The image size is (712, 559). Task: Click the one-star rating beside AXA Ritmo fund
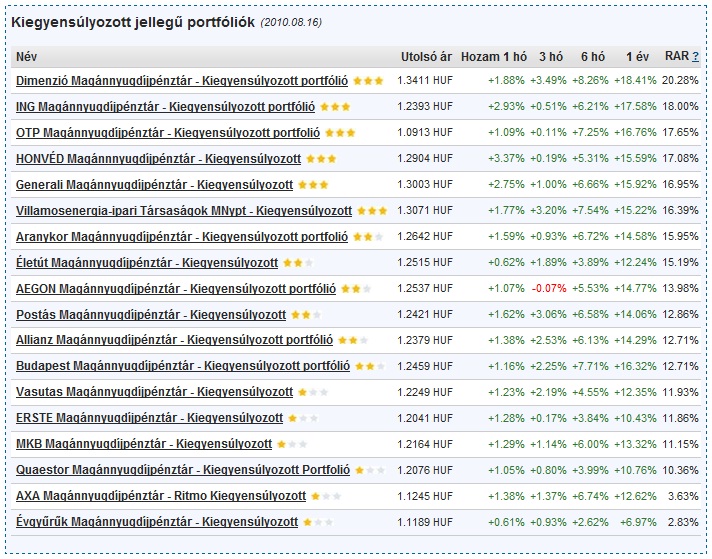[326, 496]
